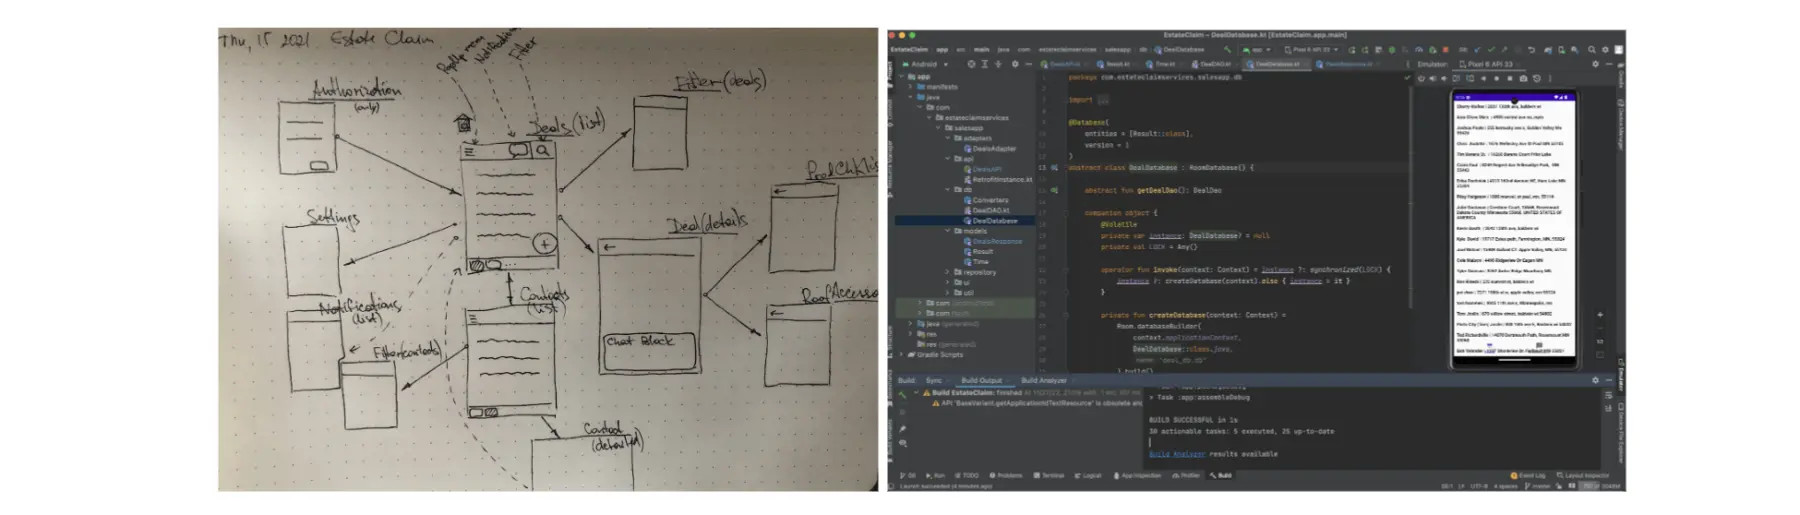
Task: Select Pixel 6 API 33 emulator tab
Action: [1487, 64]
